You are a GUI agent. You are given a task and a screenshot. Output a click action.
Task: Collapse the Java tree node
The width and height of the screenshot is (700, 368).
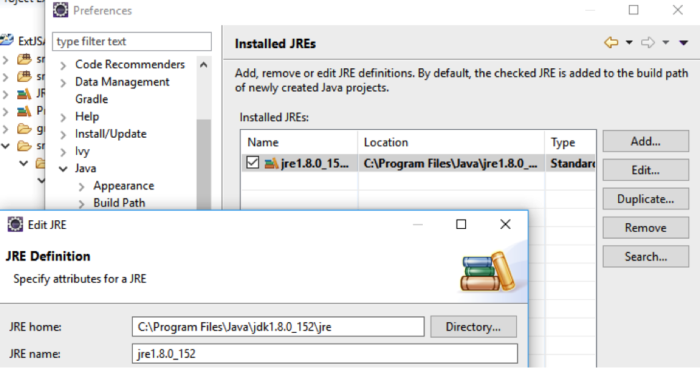63,169
